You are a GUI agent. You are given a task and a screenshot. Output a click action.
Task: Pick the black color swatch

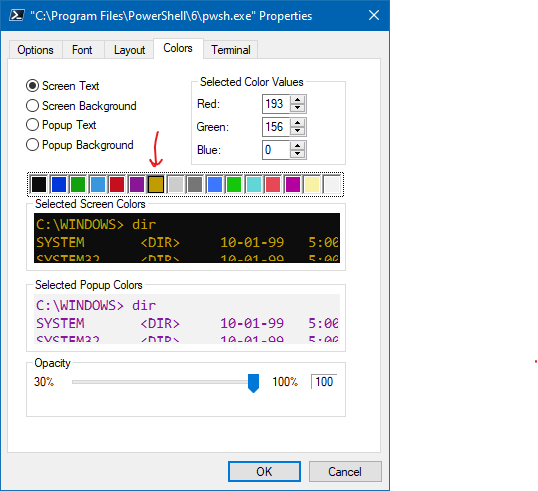tap(39, 185)
